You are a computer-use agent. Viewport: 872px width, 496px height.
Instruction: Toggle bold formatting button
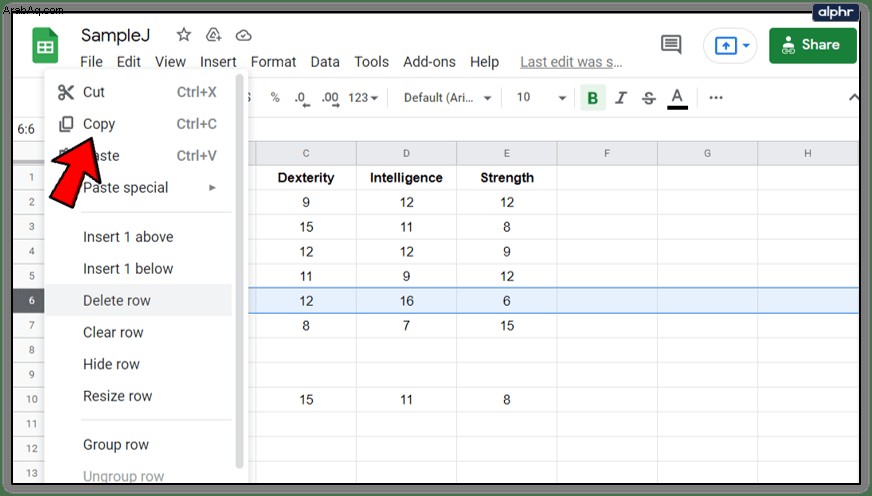click(x=593, y=98)
